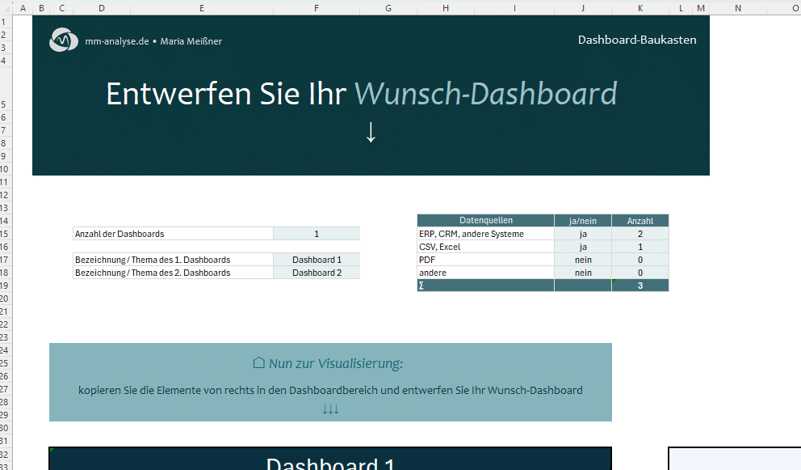Image resolution: width=801 pixels, height=470 pixels.
Task: Select the 'nein' cell in the PDF row
Action: click(x=583, y=260)
